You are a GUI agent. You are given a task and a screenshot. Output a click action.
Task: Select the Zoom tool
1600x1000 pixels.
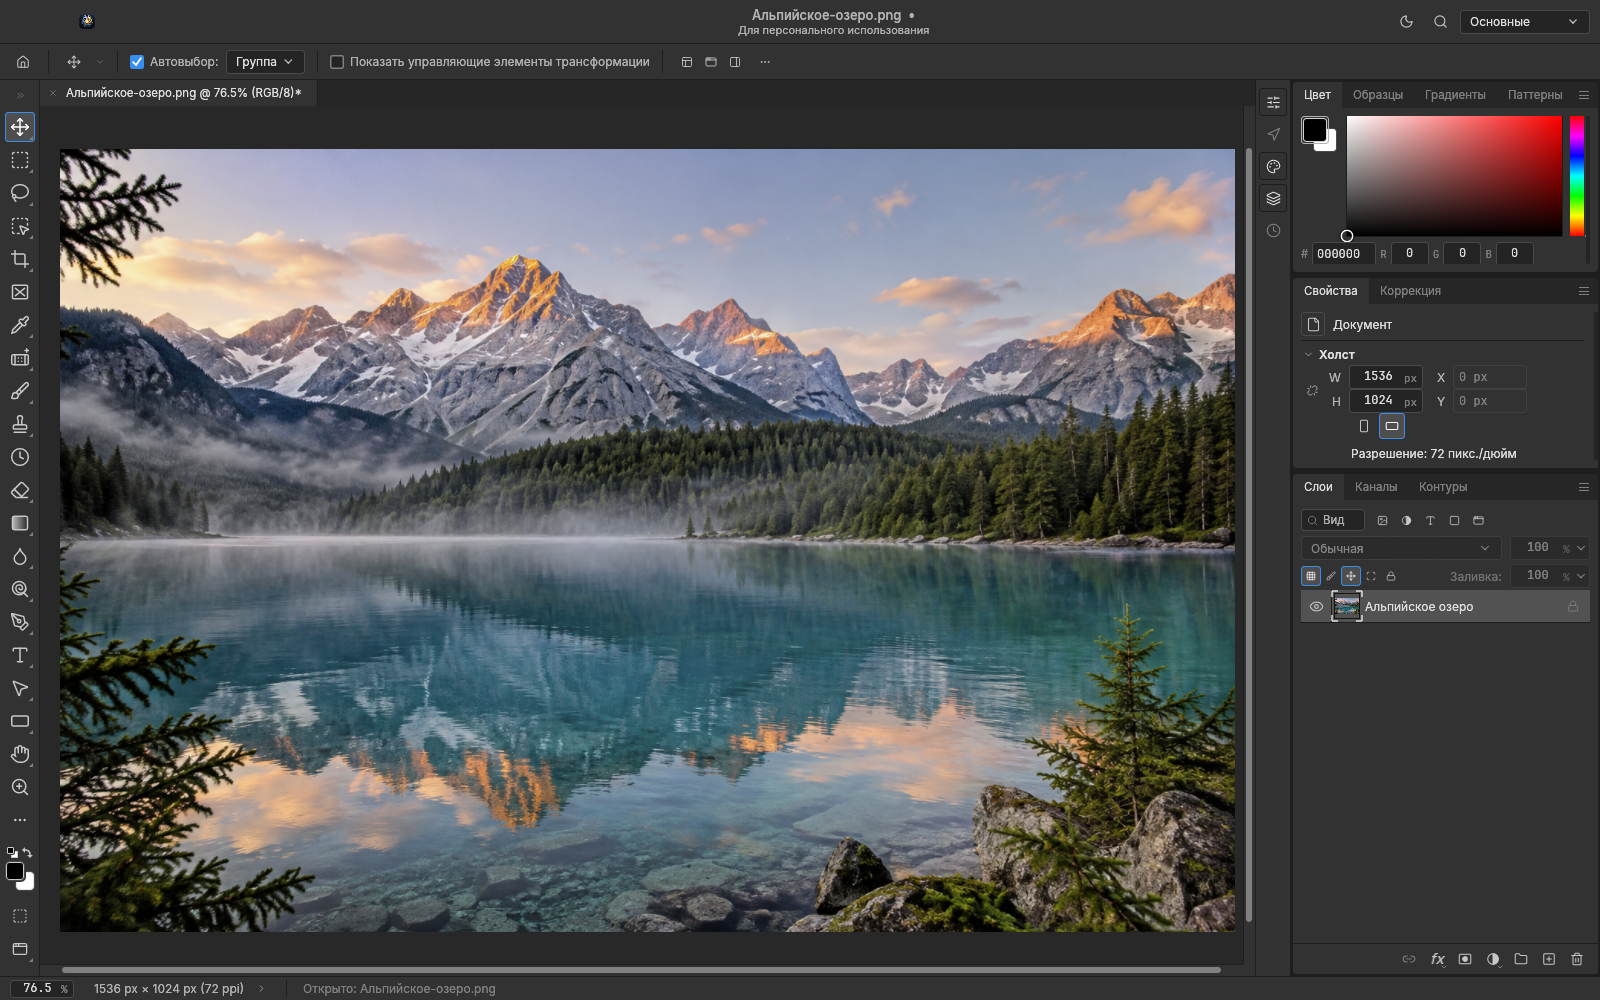pos(20,787)
